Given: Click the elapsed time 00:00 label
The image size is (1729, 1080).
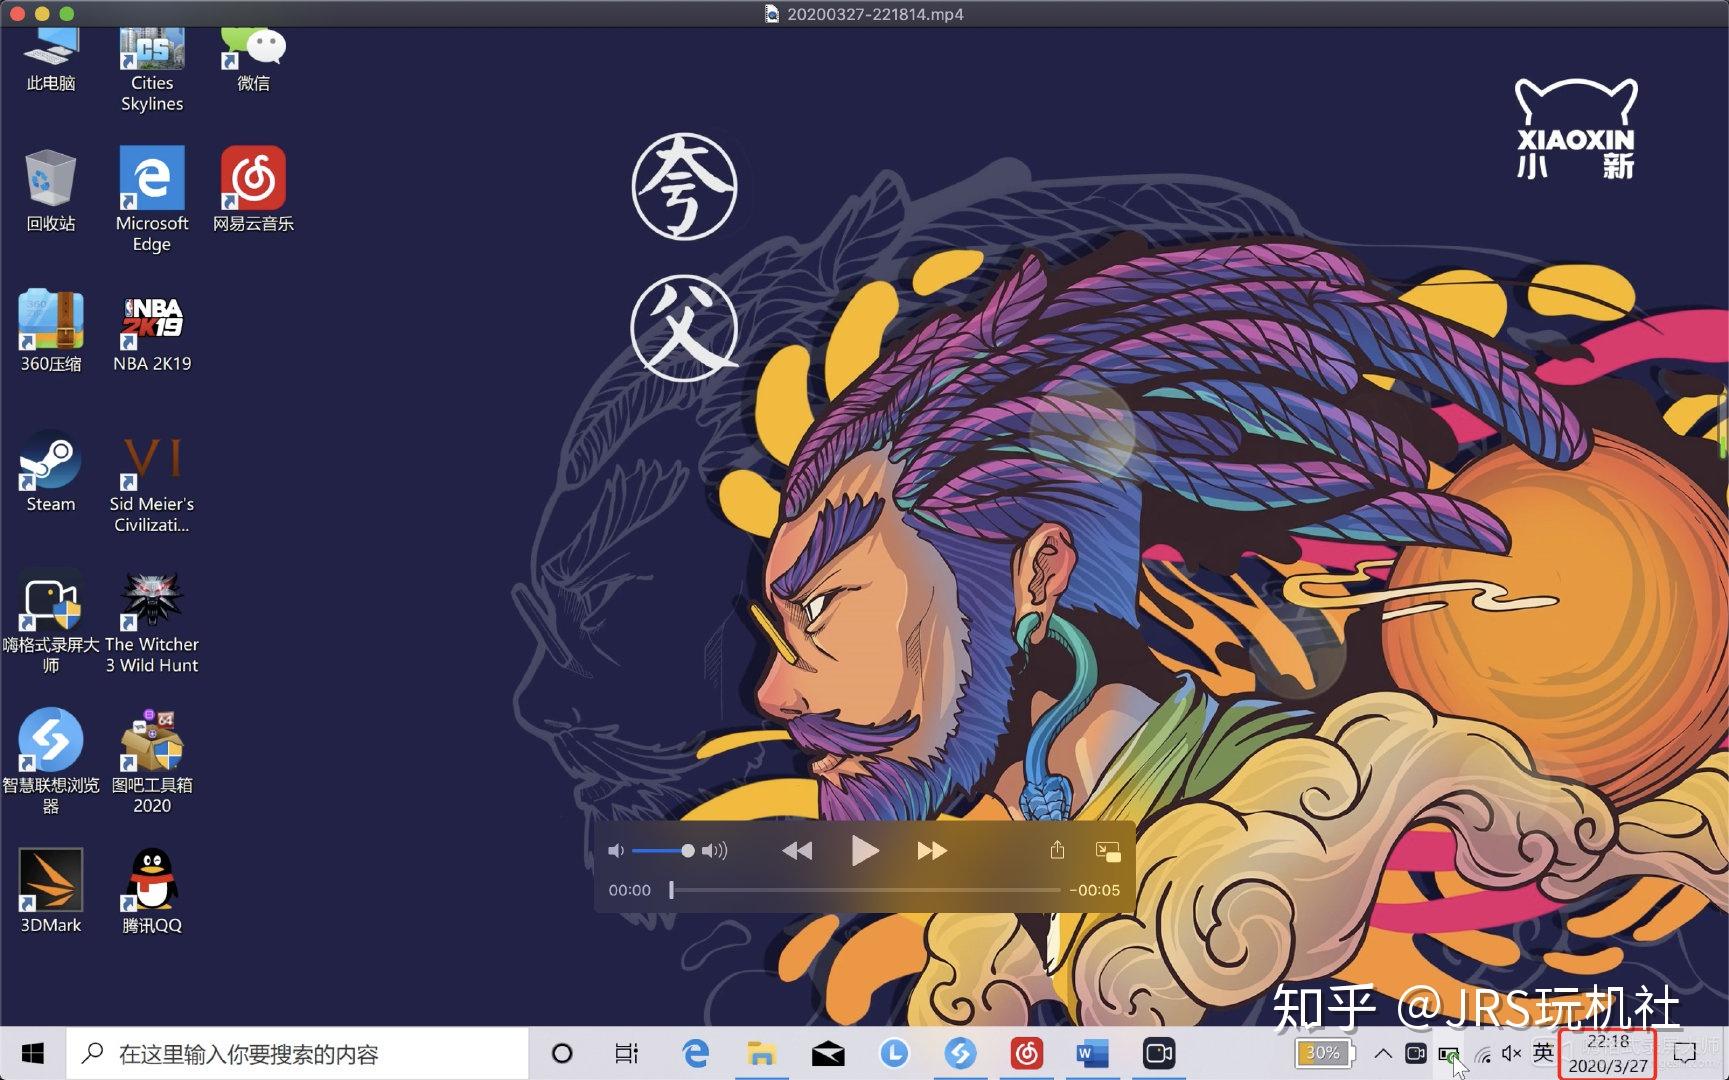Looking at the screenshot, I should [x=630, y=890].
